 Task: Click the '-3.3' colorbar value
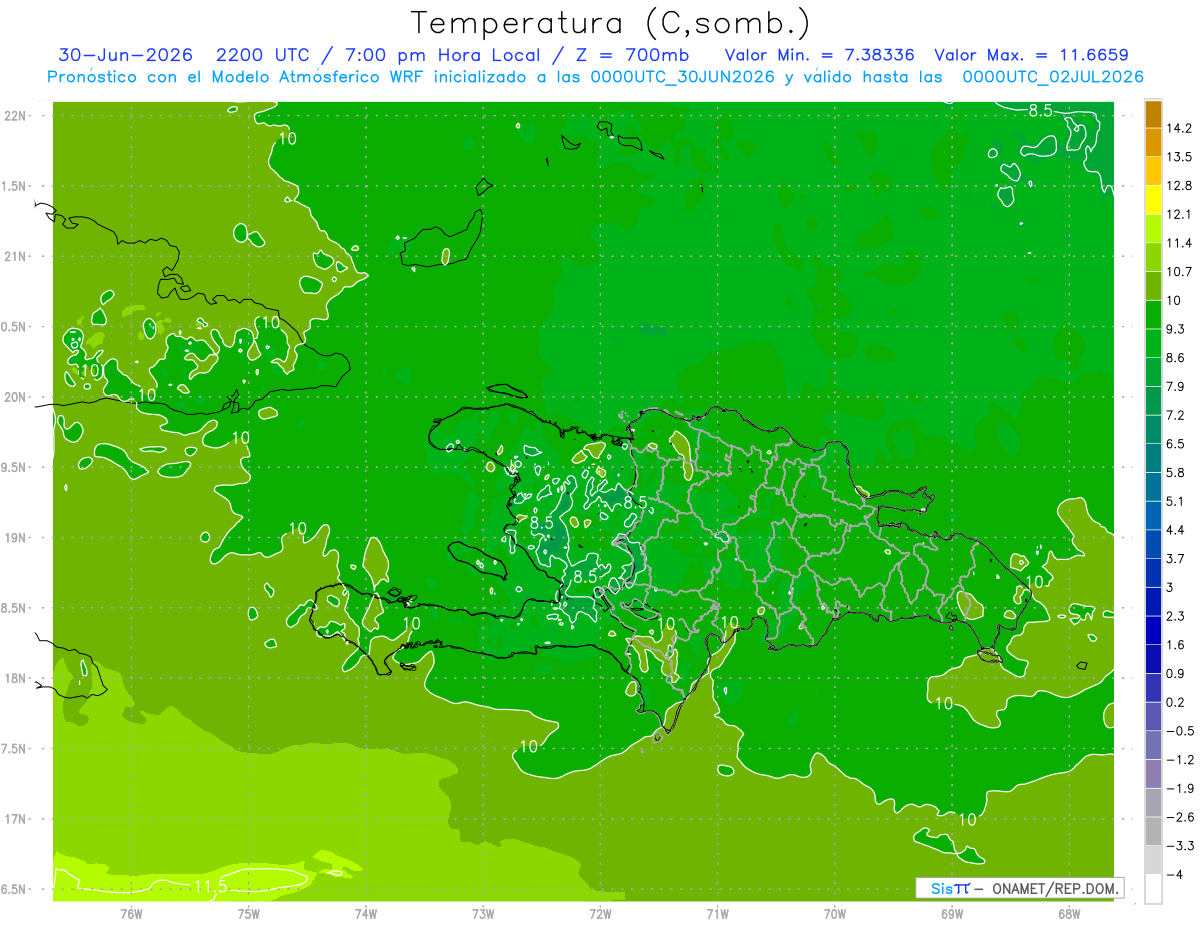[x=1180, y=846]
